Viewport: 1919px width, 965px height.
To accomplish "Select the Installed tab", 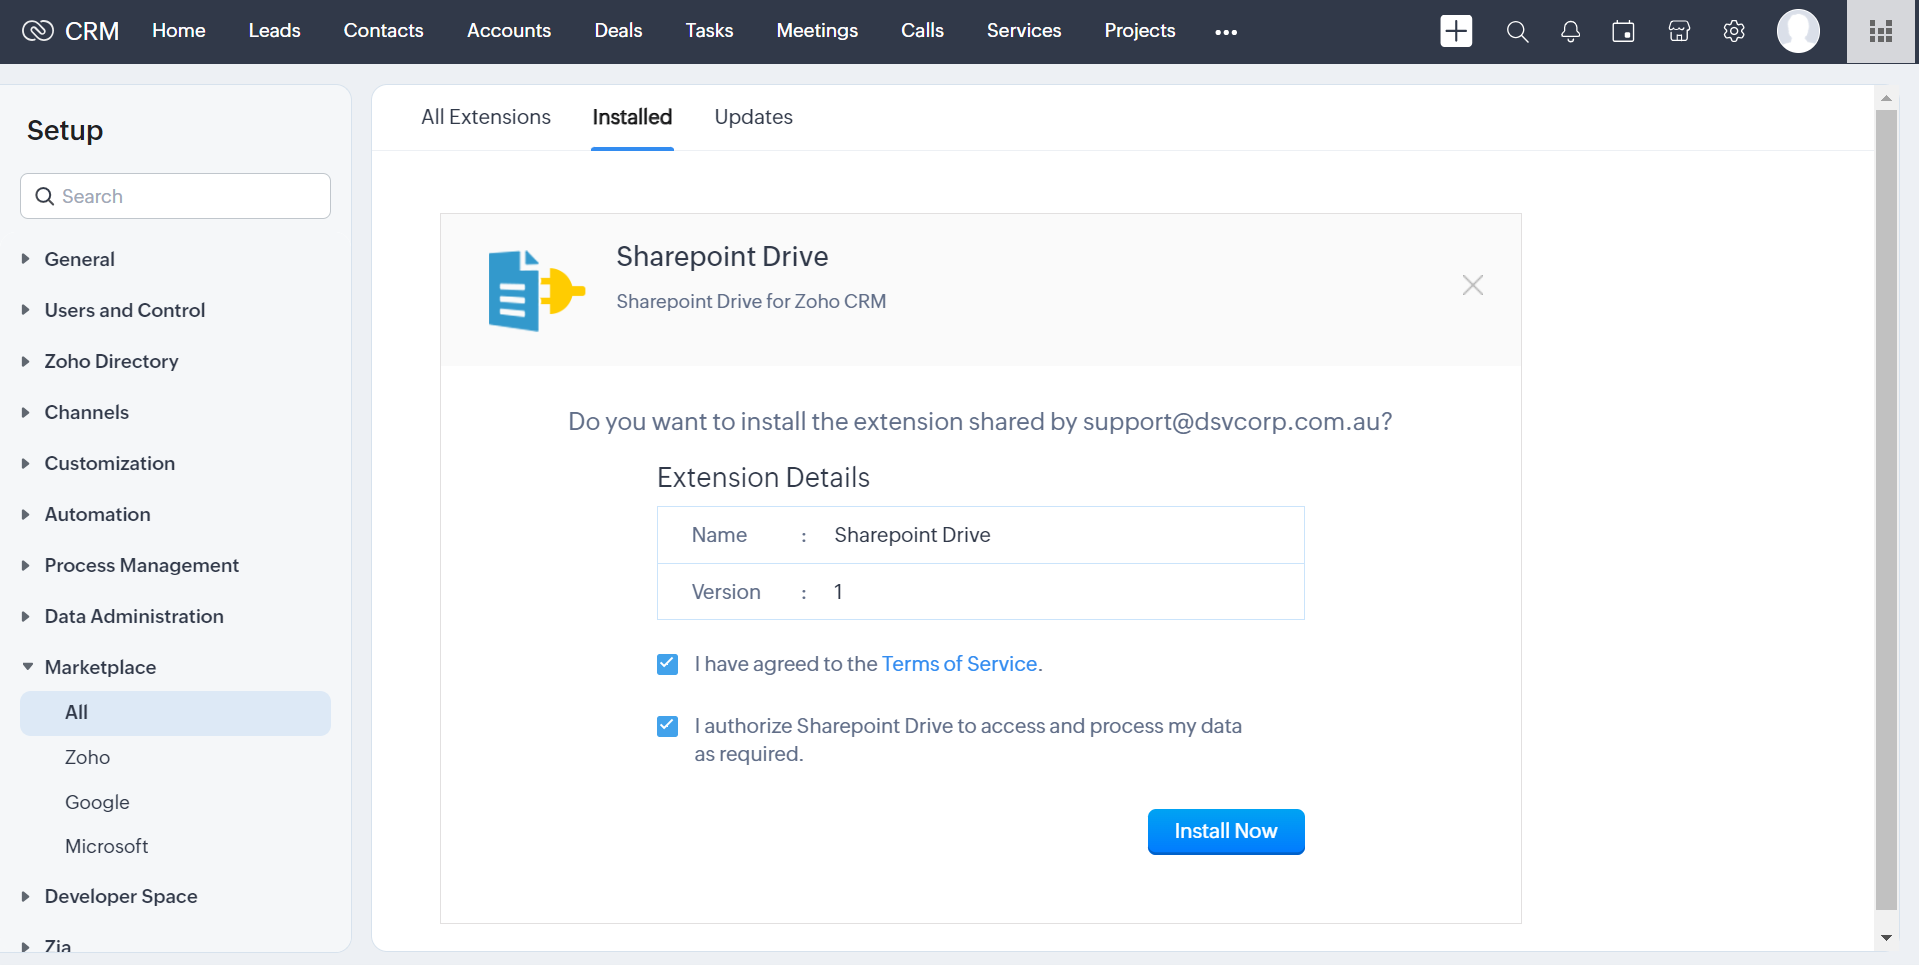I will click(632, 117).
